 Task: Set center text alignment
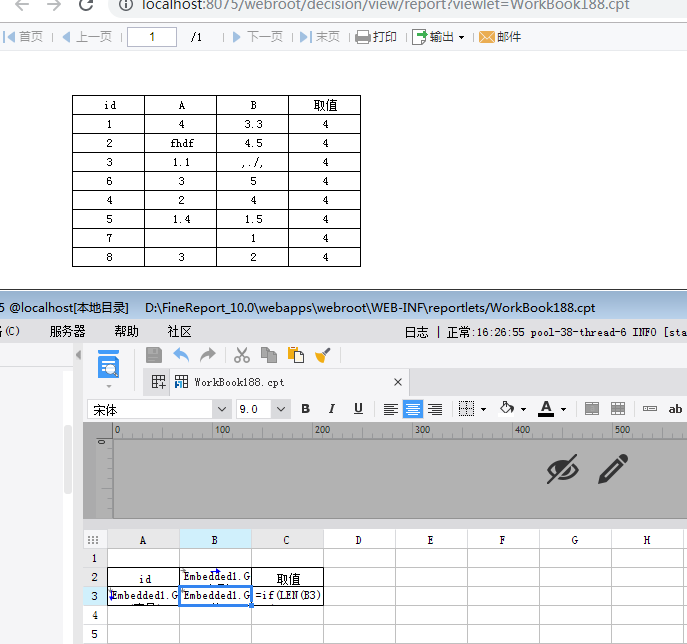(x=413, y=409)
